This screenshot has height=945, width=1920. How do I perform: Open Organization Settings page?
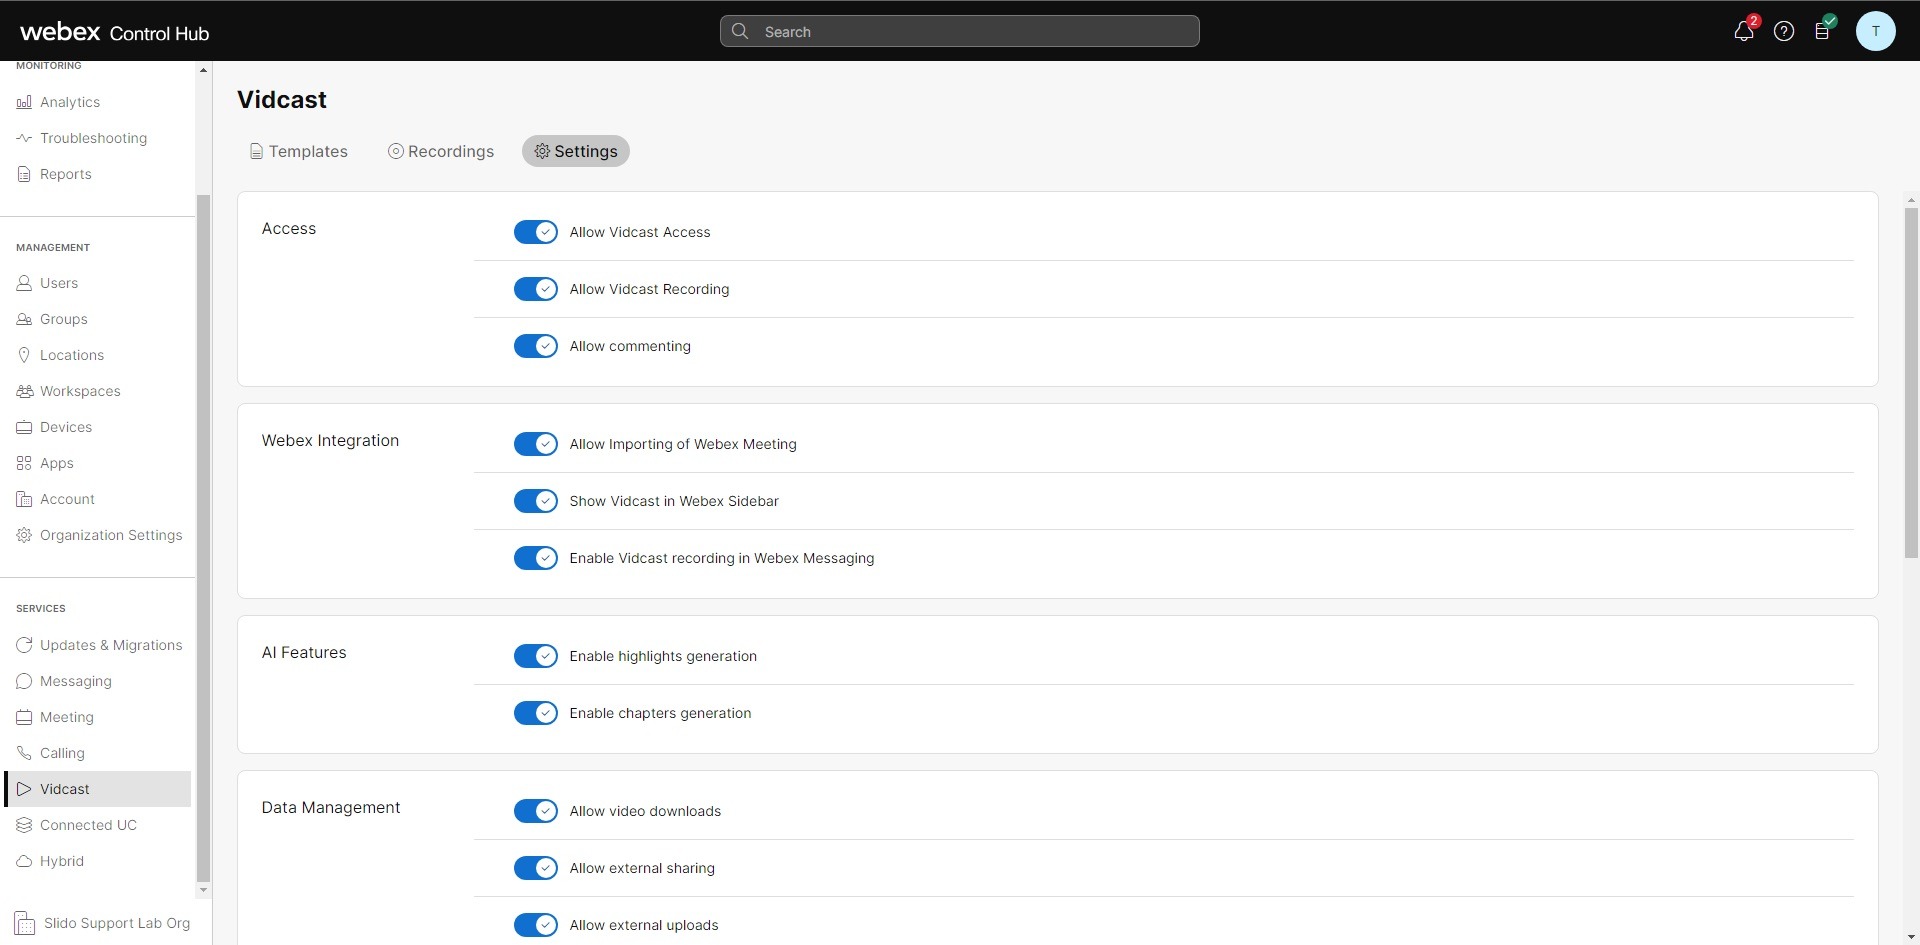click(111, 535)
